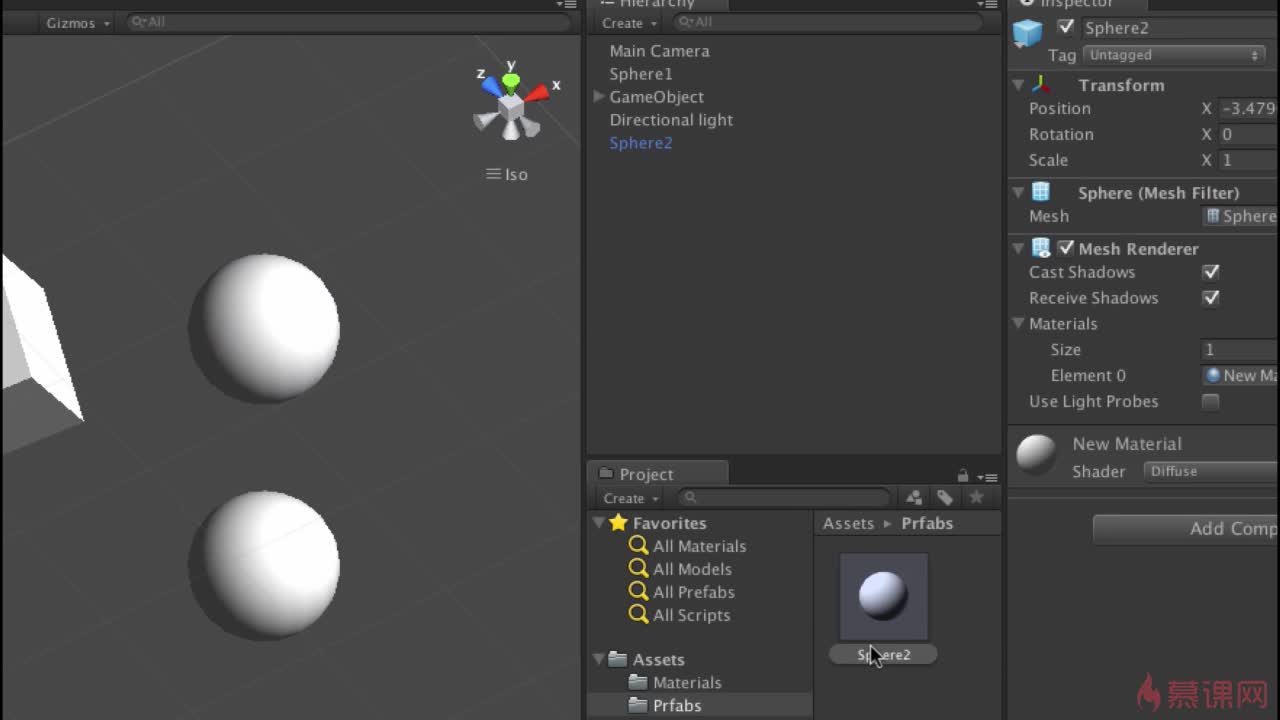Click the blue Z axis cone on the scene gizmo
This screenshot has width=1280, height=720.
[491, 86]
